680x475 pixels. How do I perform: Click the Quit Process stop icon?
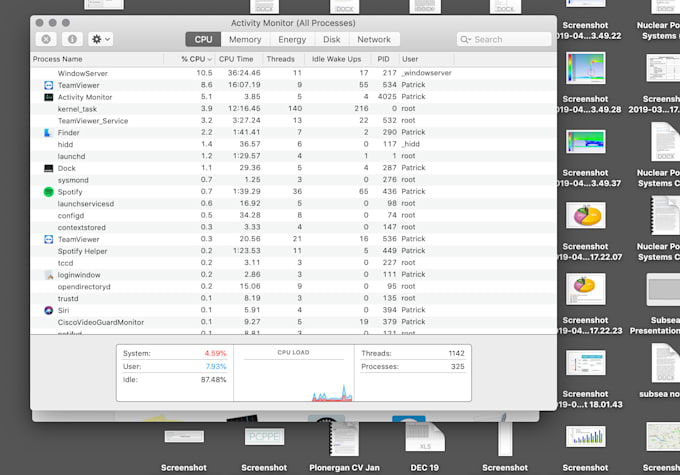click(x=46, y=39)
